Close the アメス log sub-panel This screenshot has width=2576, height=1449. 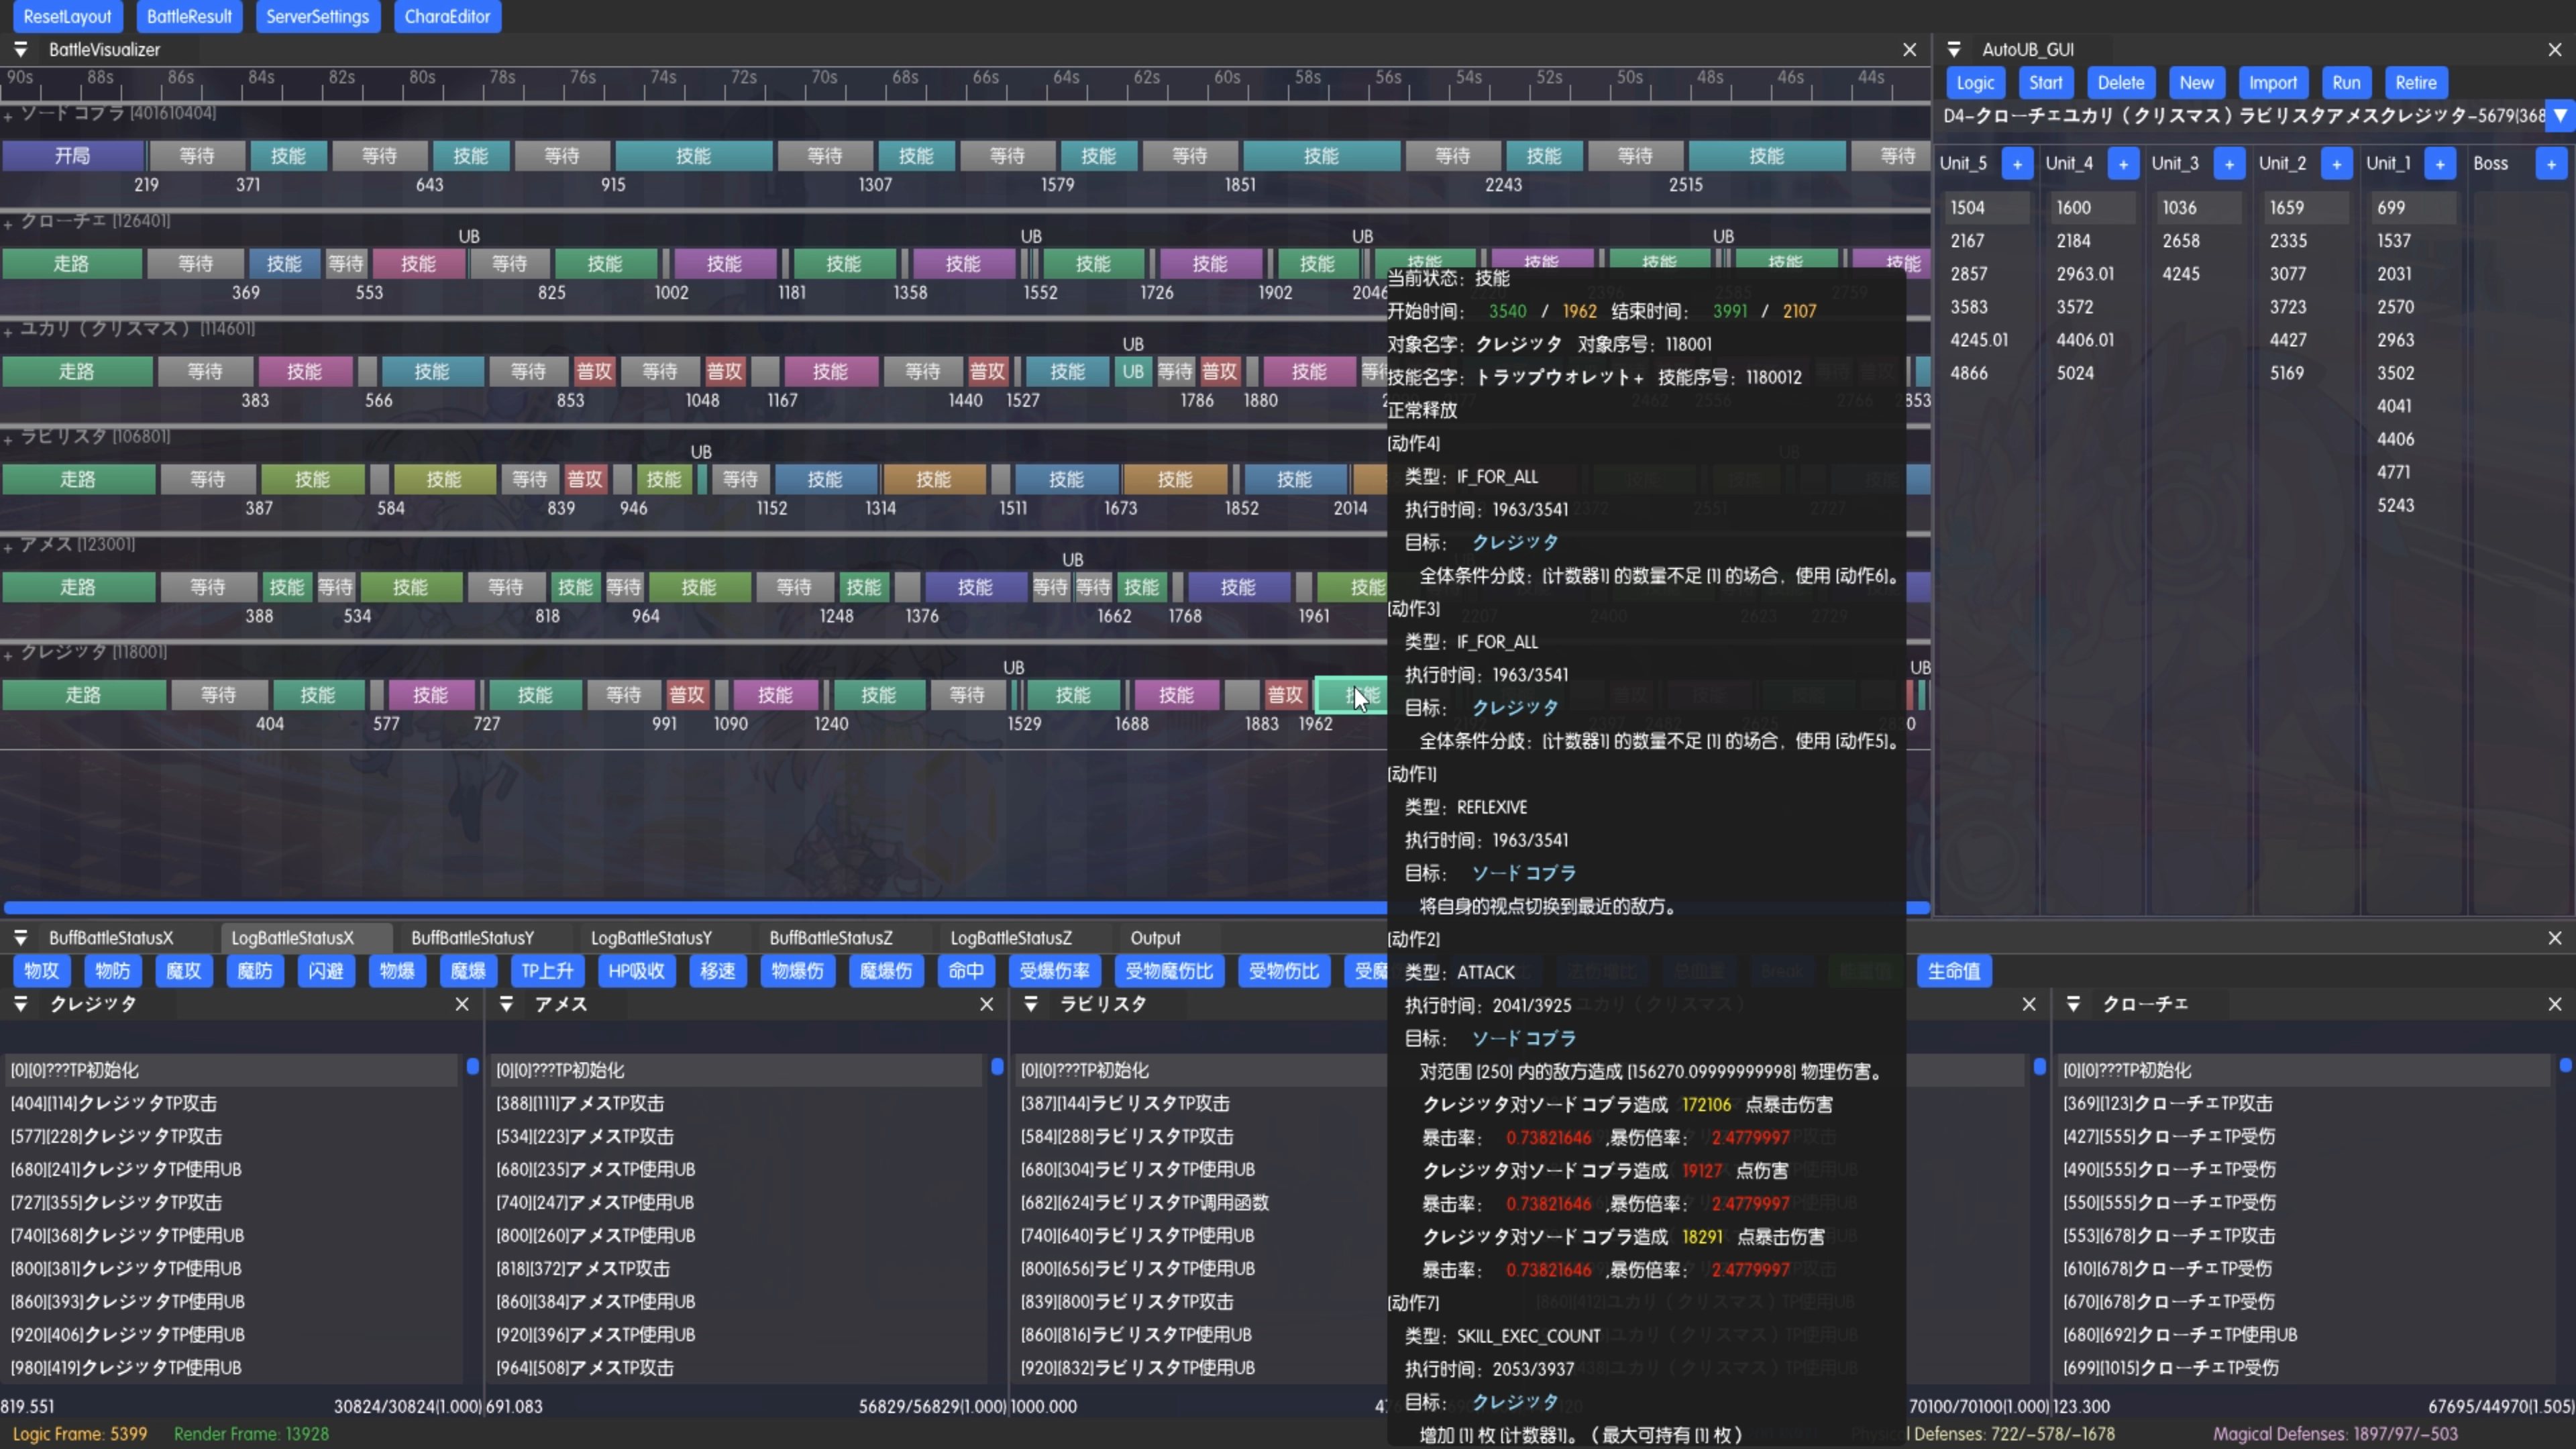[x=986, y=1004]
